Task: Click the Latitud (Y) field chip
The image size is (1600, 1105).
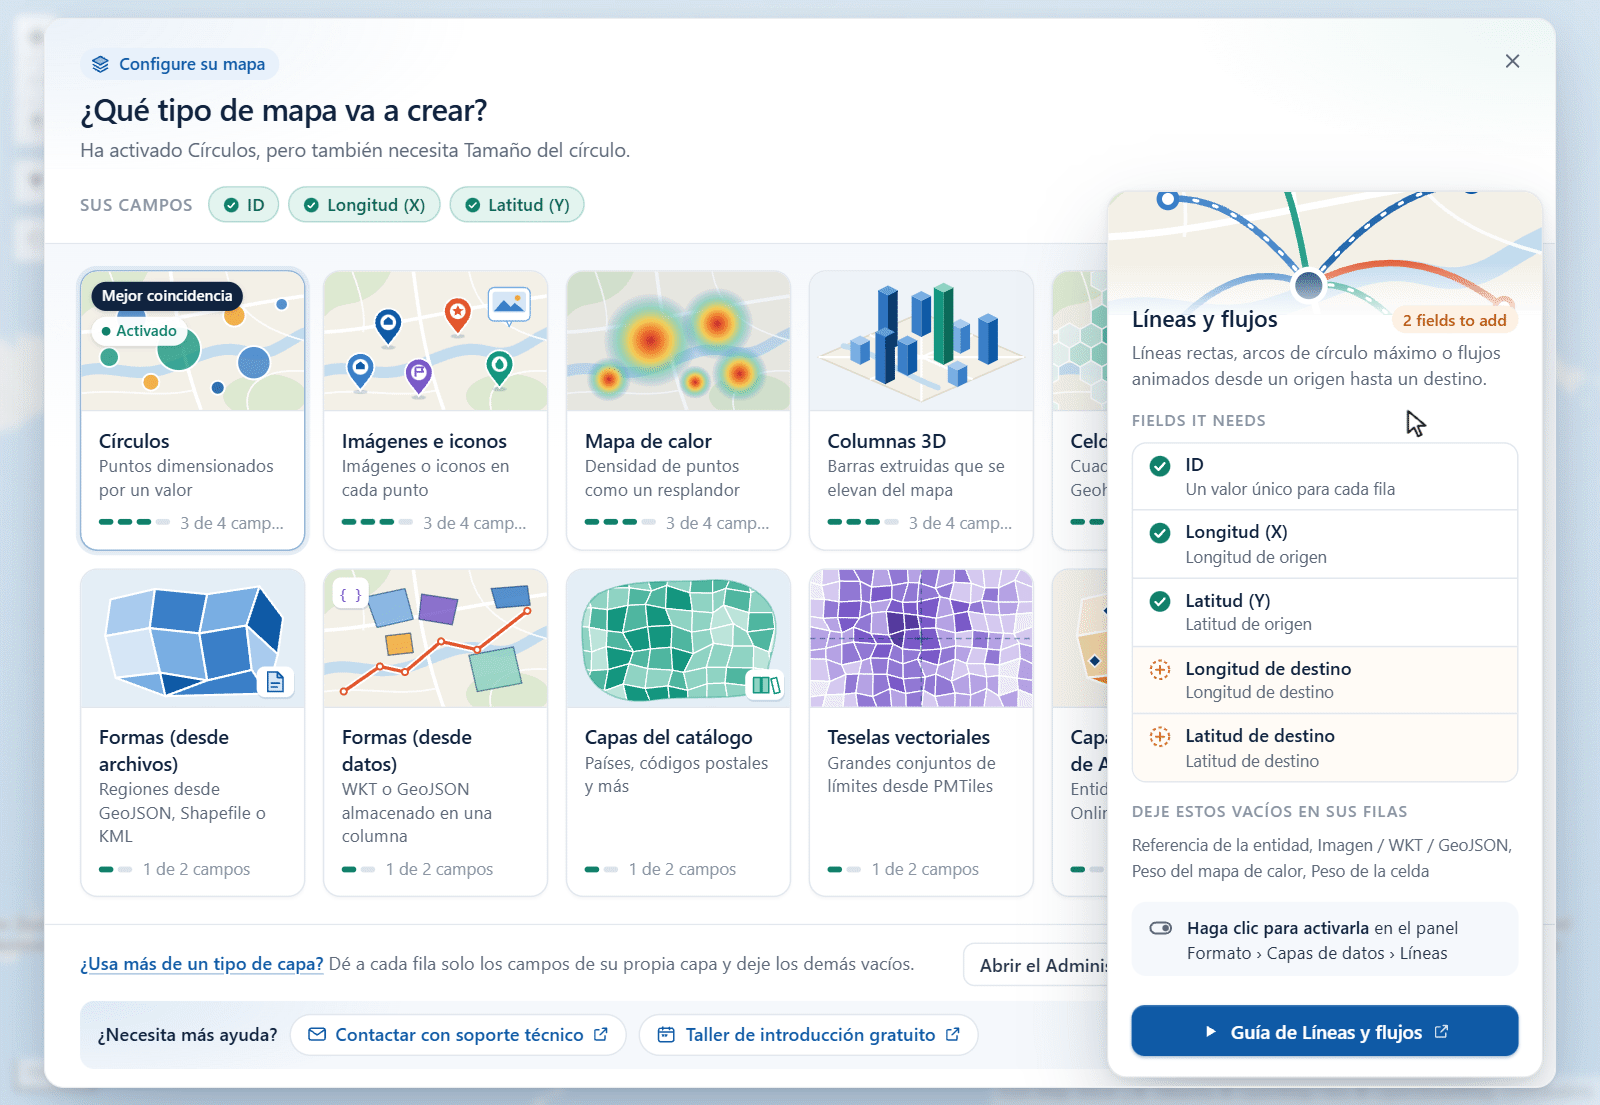Action: pyautogui.click(x=517, y=205)
